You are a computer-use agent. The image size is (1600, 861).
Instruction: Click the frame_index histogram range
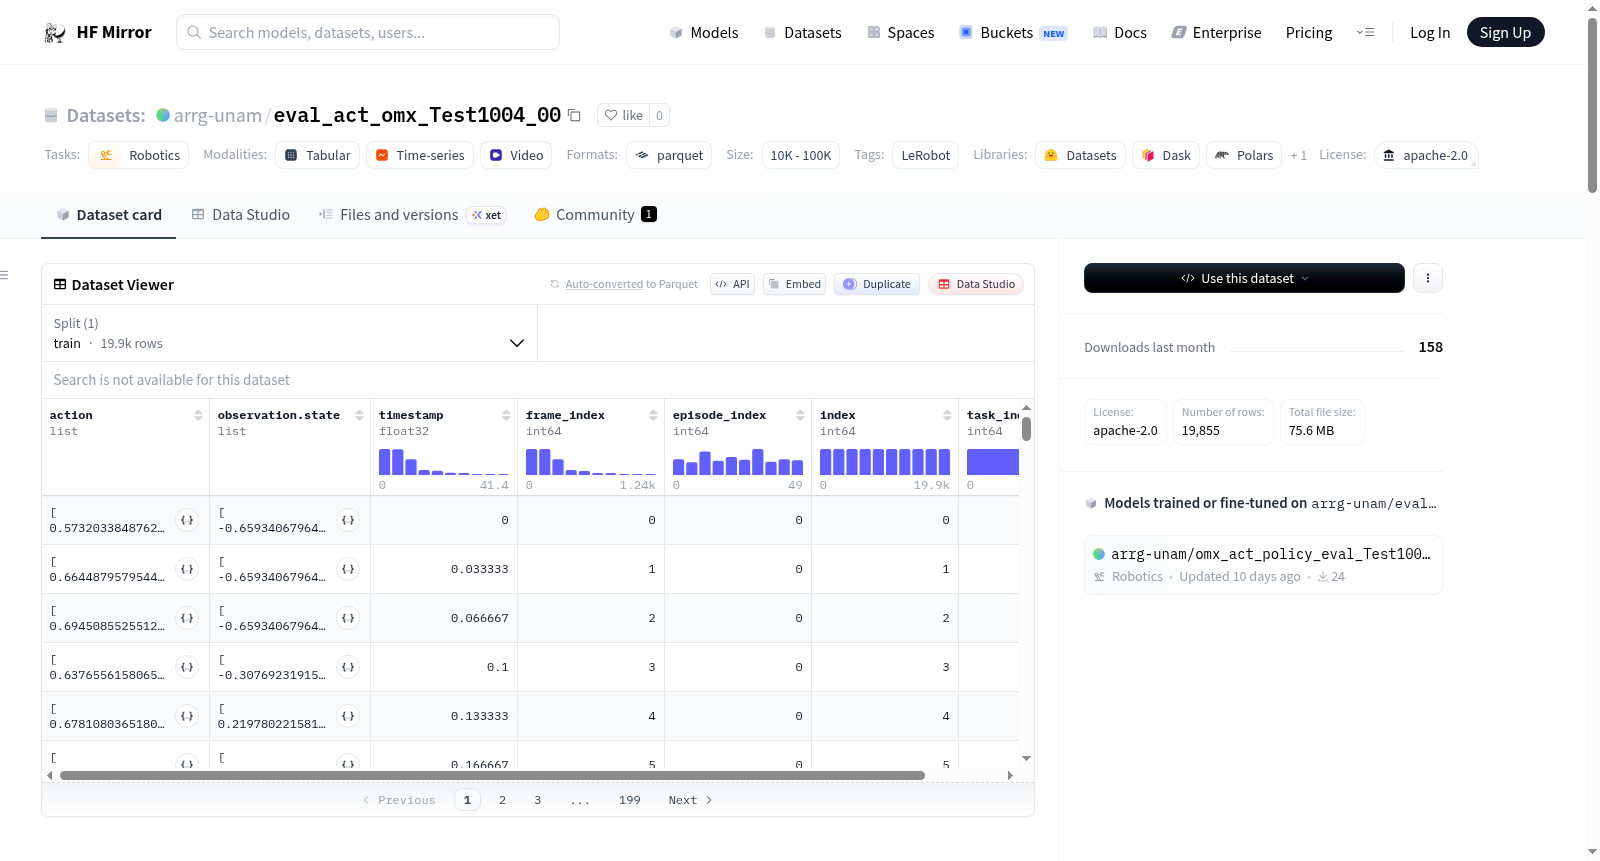[x=591, y=461]
